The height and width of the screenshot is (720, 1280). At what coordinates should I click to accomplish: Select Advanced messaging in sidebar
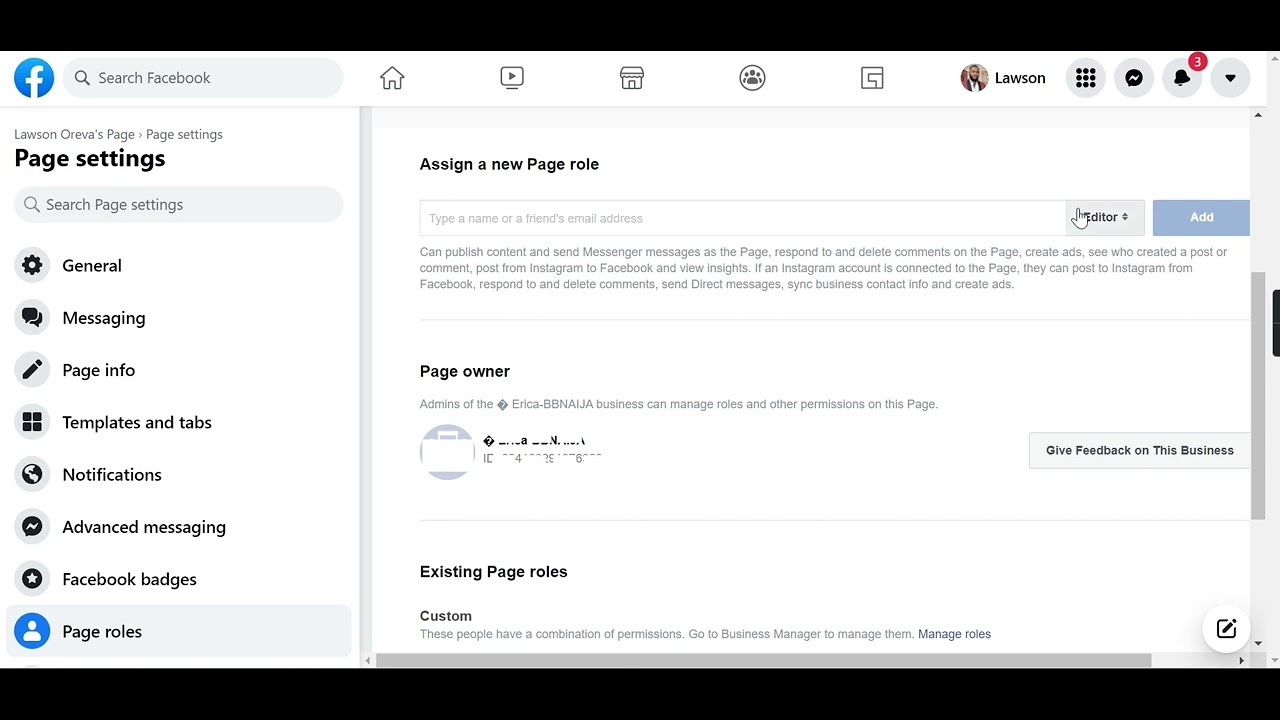(x=179, y=527)
